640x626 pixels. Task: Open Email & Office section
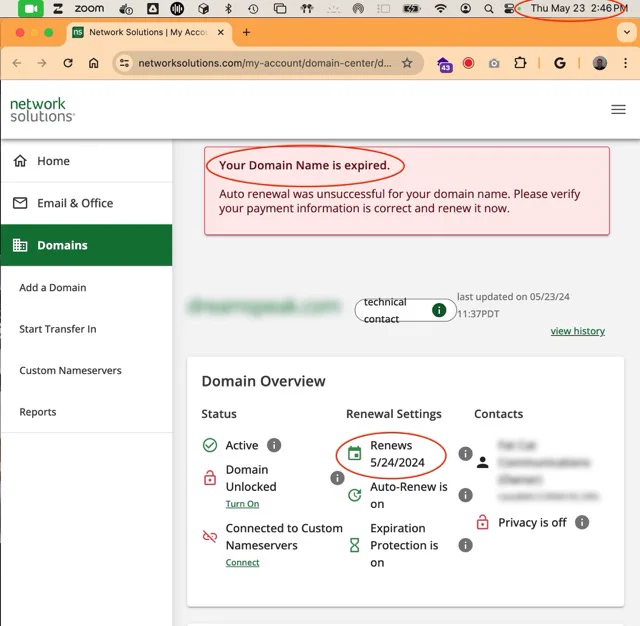[x=86, y=203]
